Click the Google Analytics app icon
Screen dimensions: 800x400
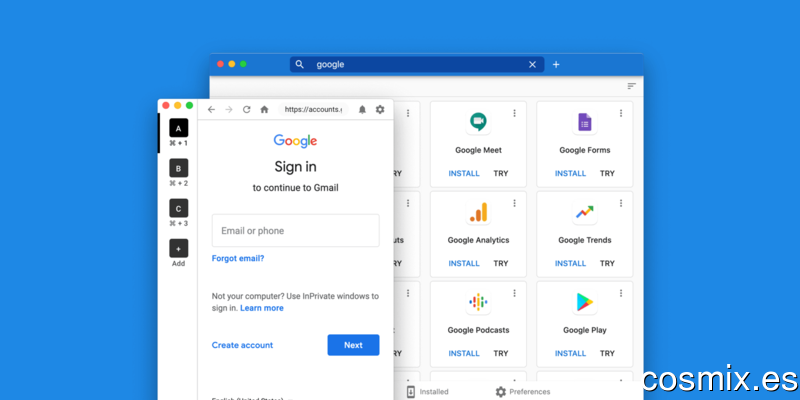[x=478, y=212]
